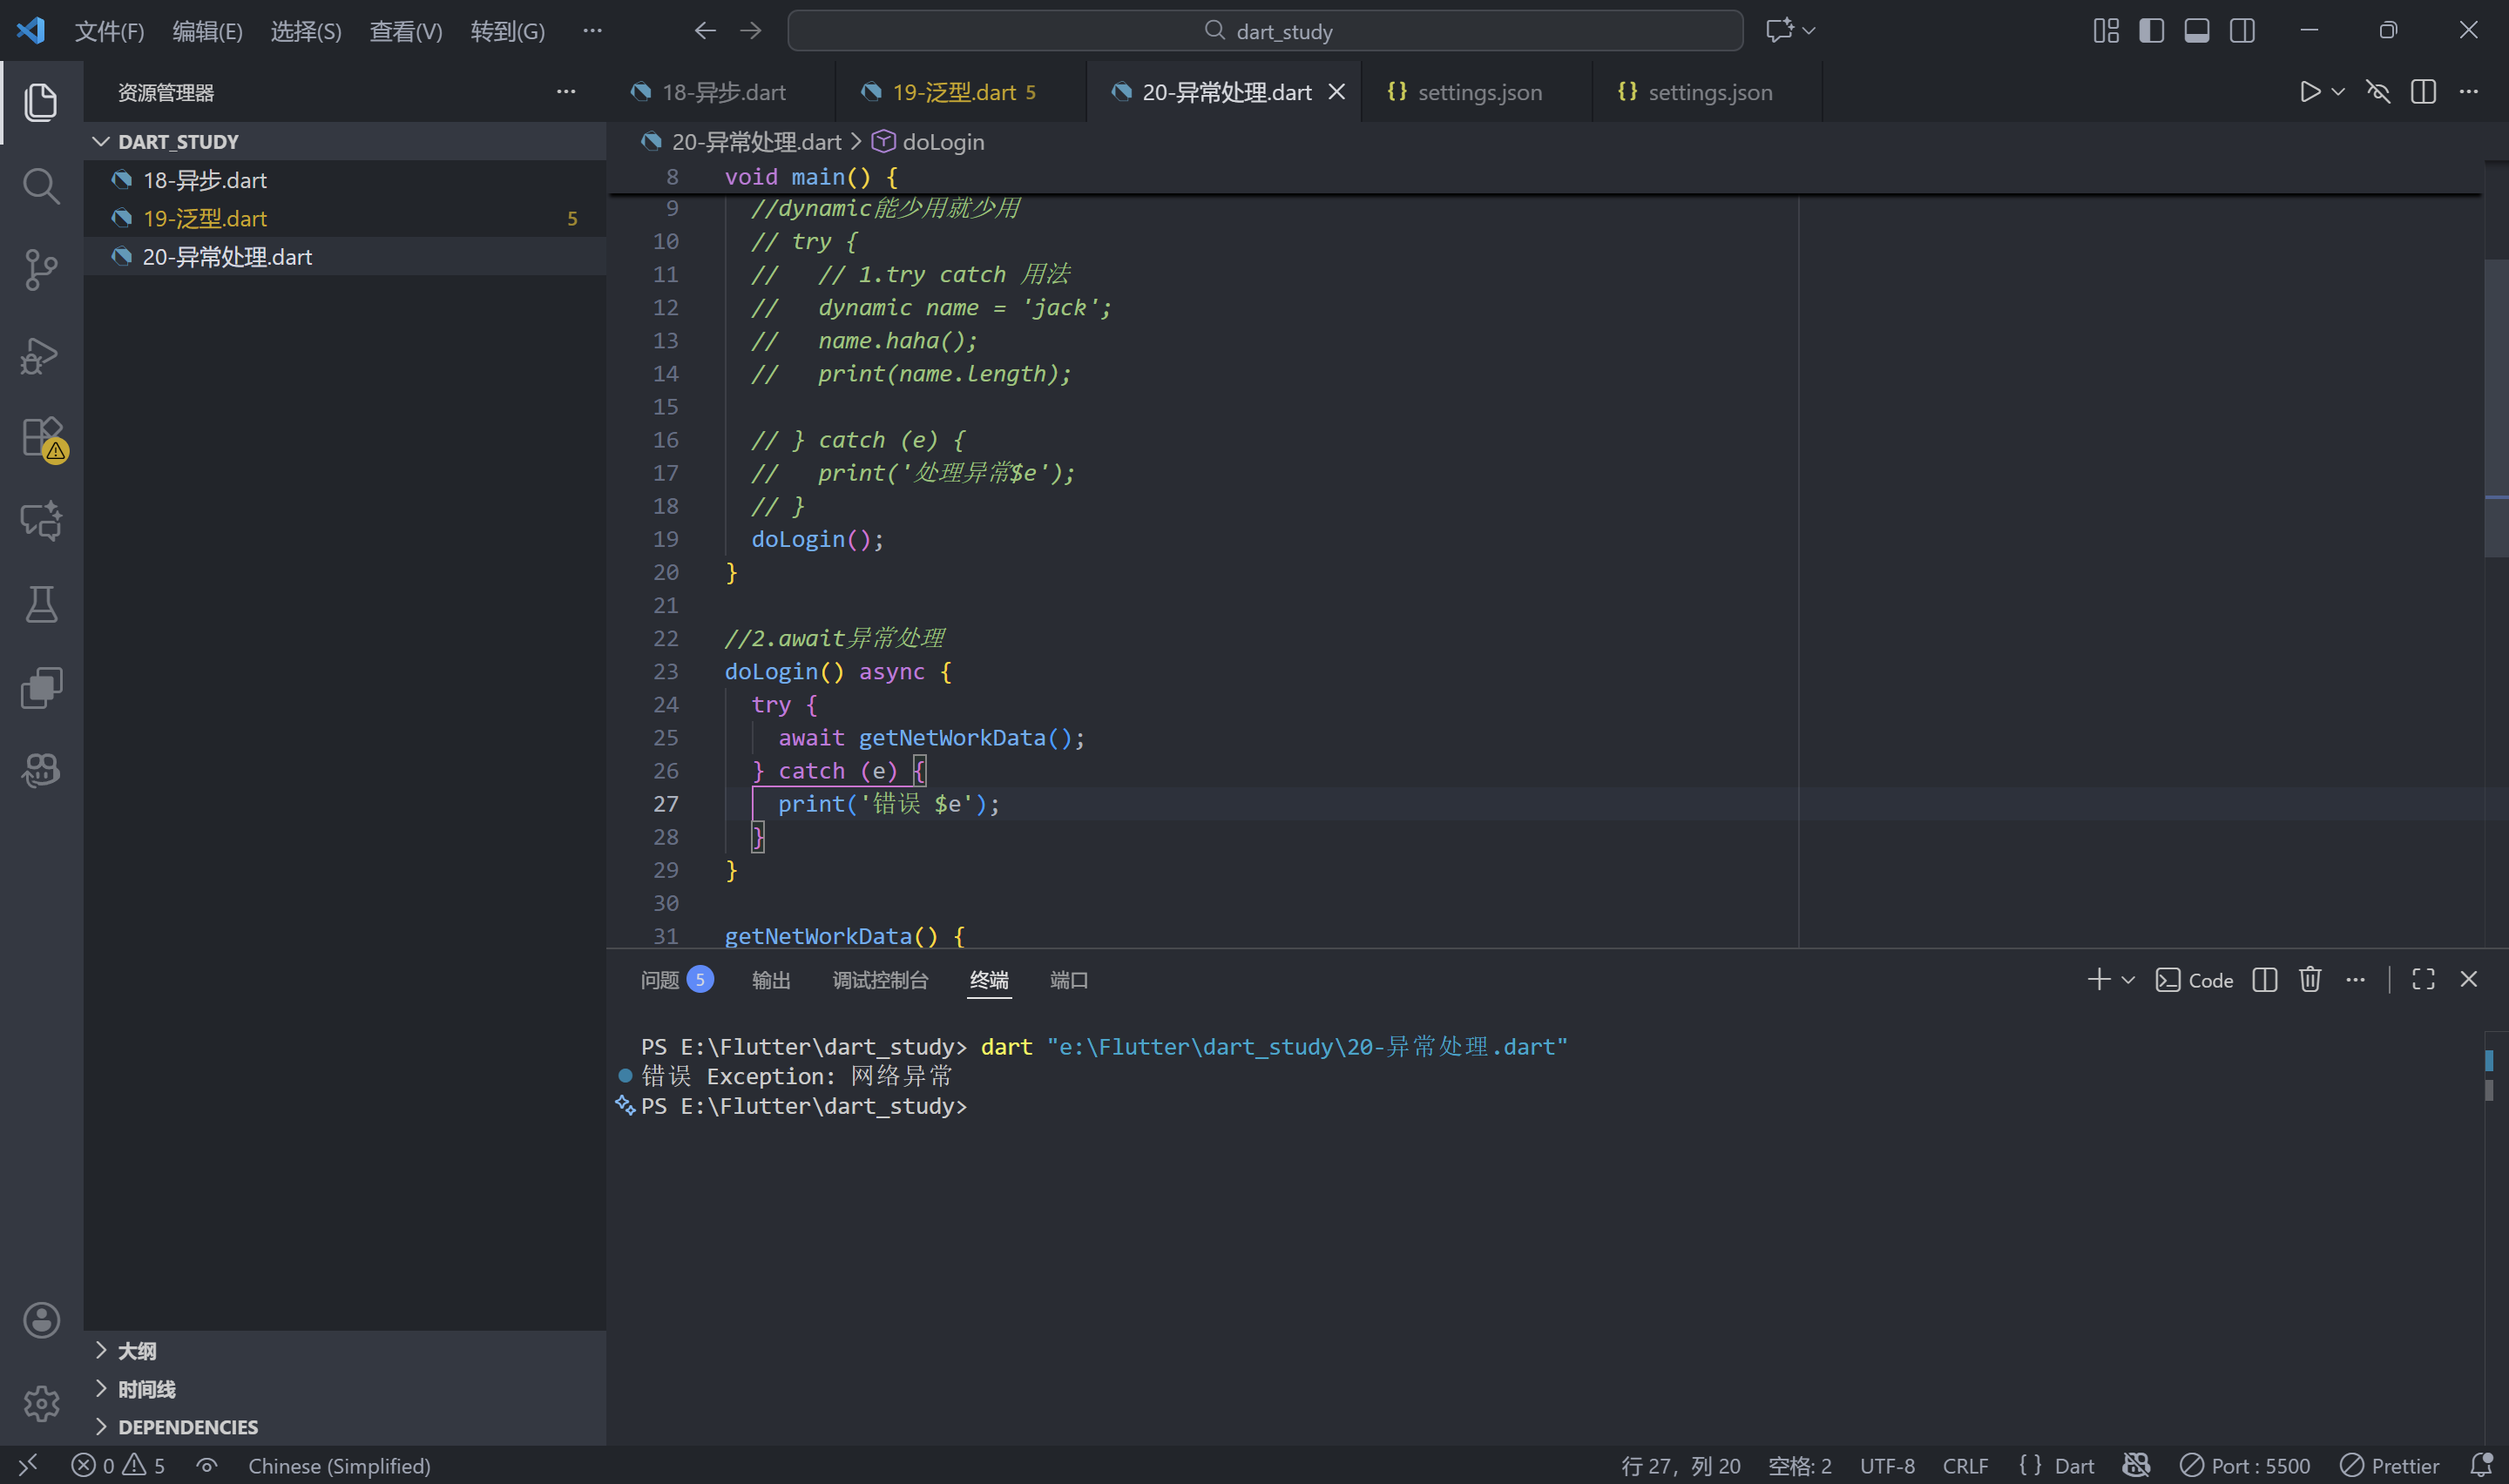Viewport: 2509px width, 1484px height.
Task: Expand the 大纲 outline section
Action: pyautogui.click(x=137, y=1351)
